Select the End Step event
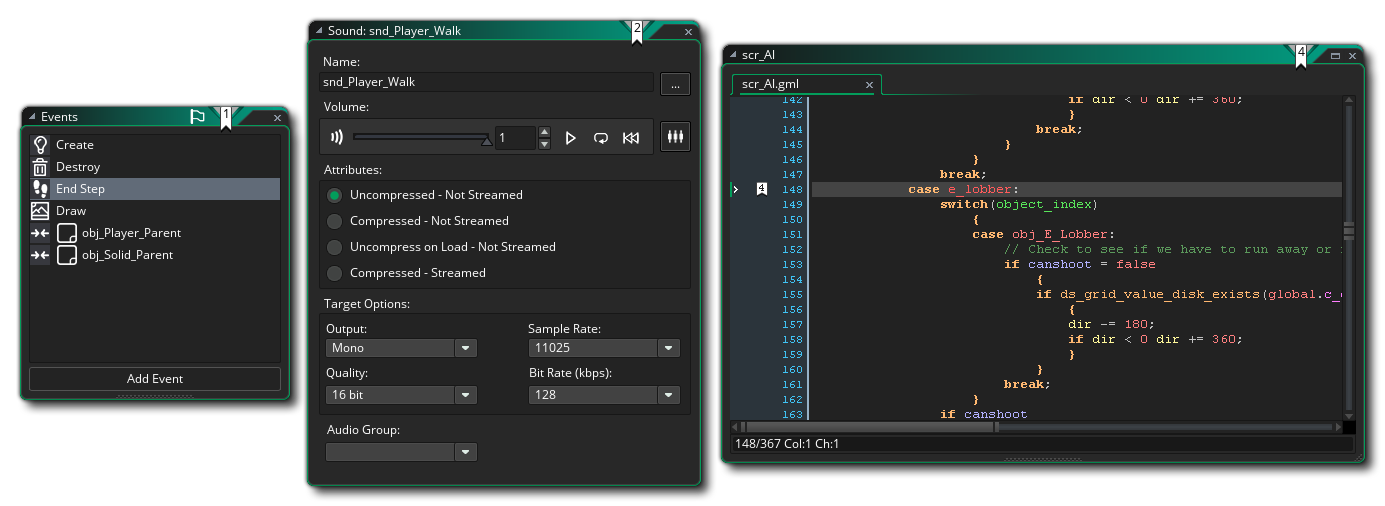Screen dimensions: 1385x506 [x=80, y=189]
